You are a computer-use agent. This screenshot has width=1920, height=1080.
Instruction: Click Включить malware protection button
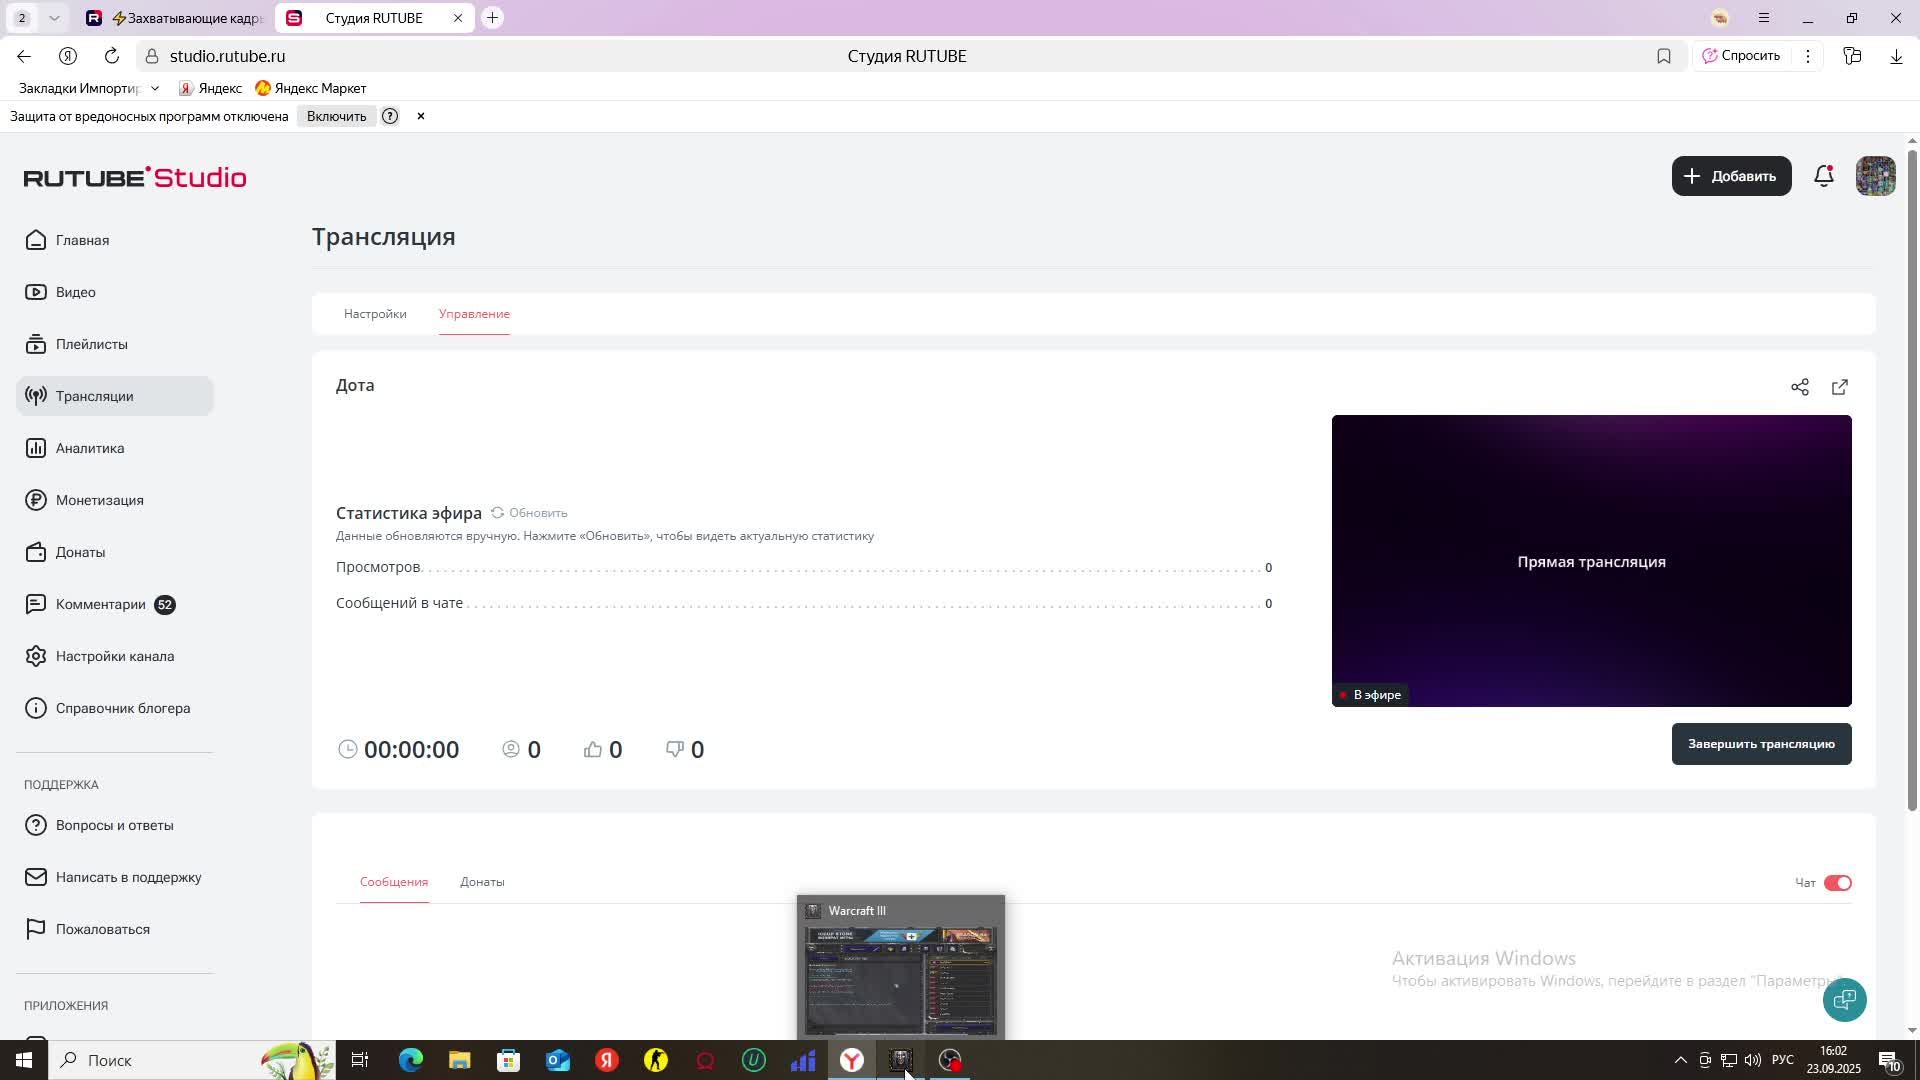336,116
